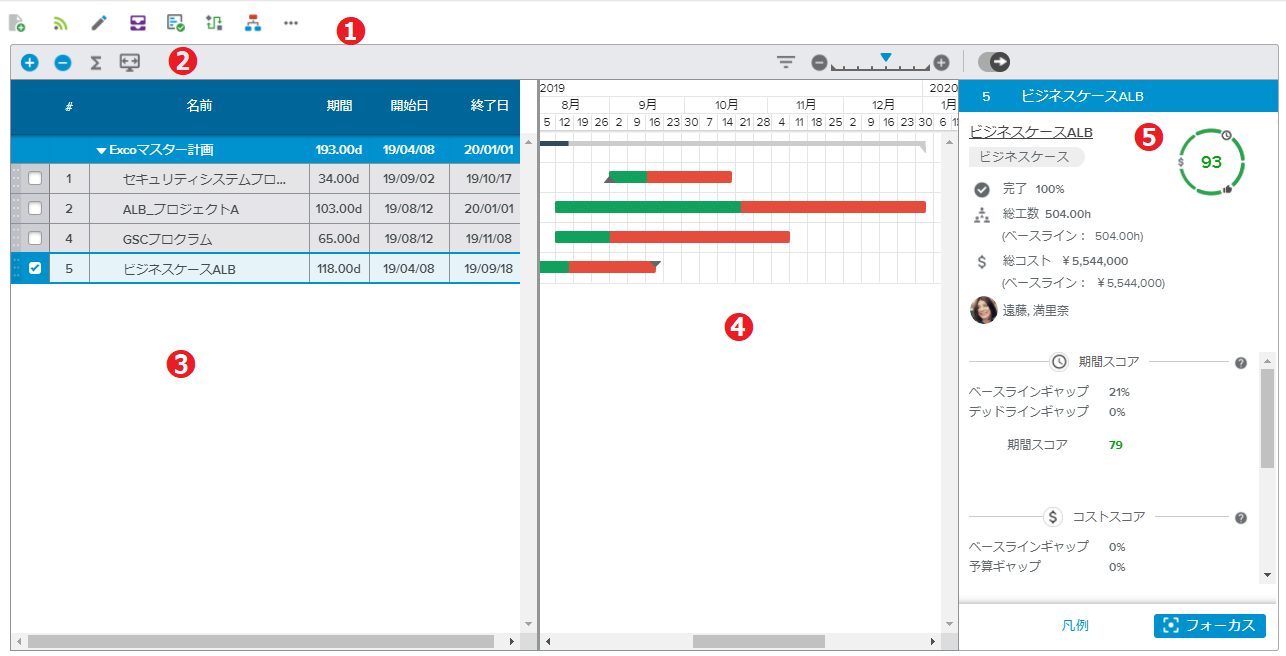The width and height of the screenshot is (1286, 656).
Task: Collapse the Excoマスター計画 group row
Action: [x=101, y=150]
